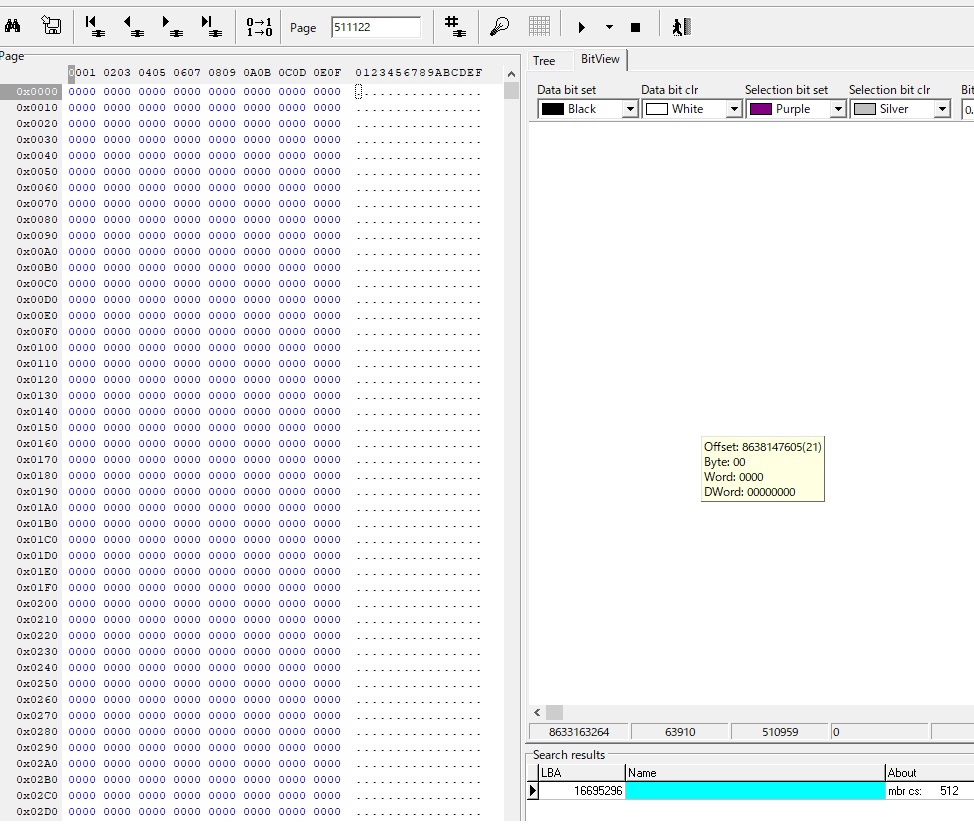
Task: Click the Page number input field
Action: point(376,27)
